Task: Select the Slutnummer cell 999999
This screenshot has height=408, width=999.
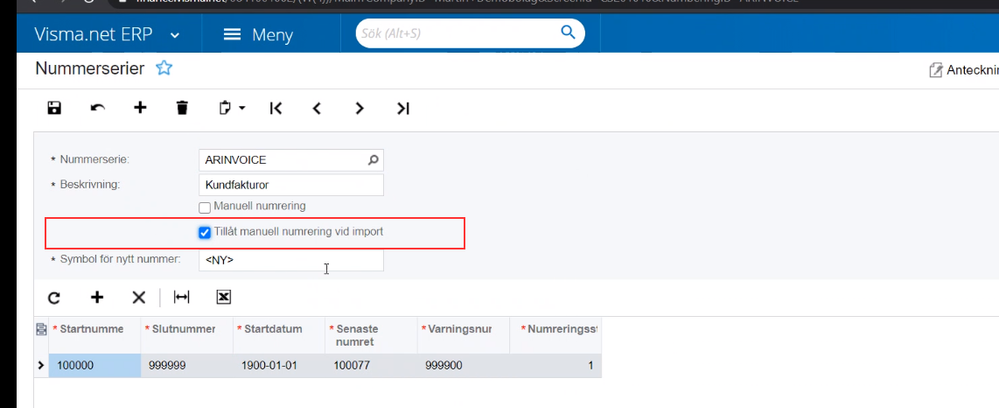Action: coord(187,366)
